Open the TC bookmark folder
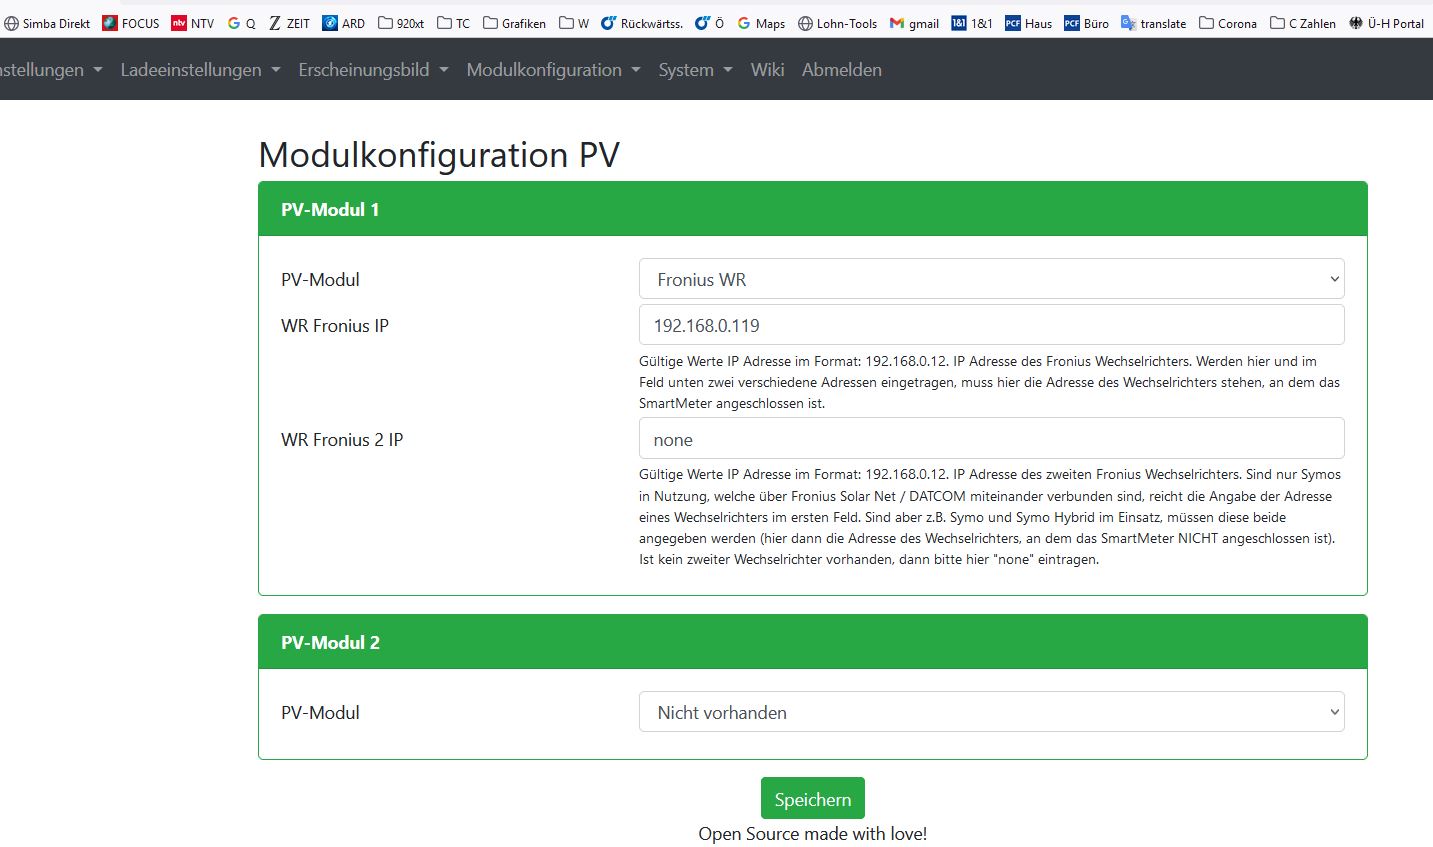Screen dimensions: 1433x847 coord(454,23)
